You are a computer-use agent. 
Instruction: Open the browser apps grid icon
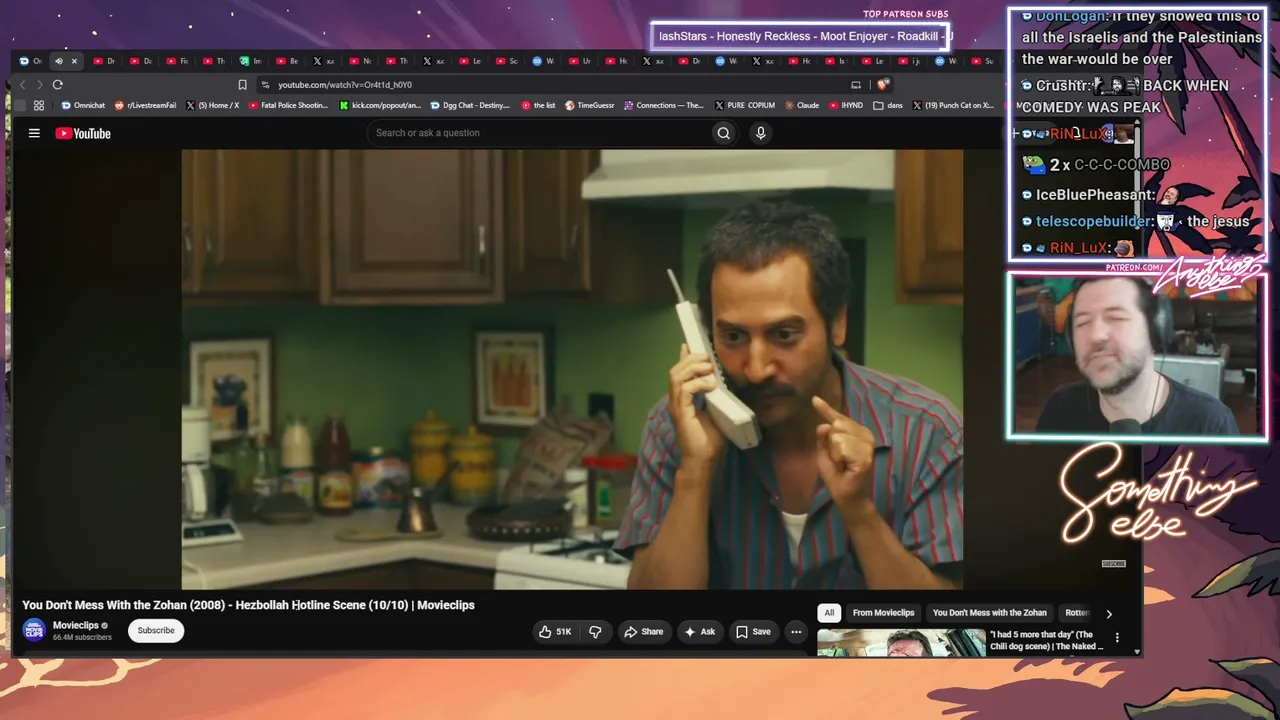39,105
